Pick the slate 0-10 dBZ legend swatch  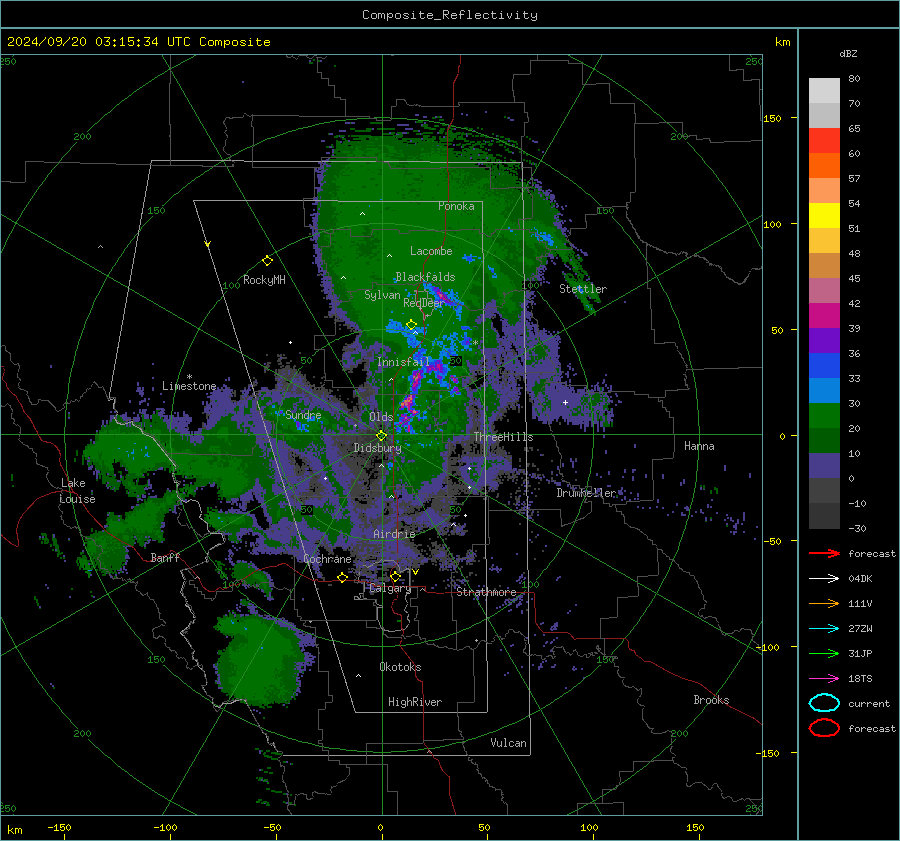pos(824,466)
